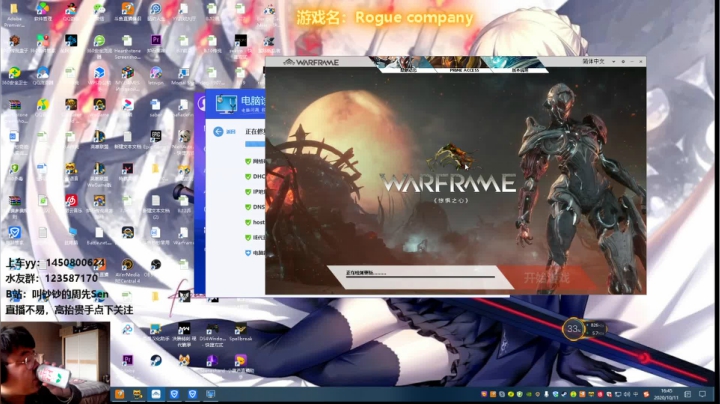Open the QQ penguin desktop icon
Screen dimensions: 720x404
point(70,11)
